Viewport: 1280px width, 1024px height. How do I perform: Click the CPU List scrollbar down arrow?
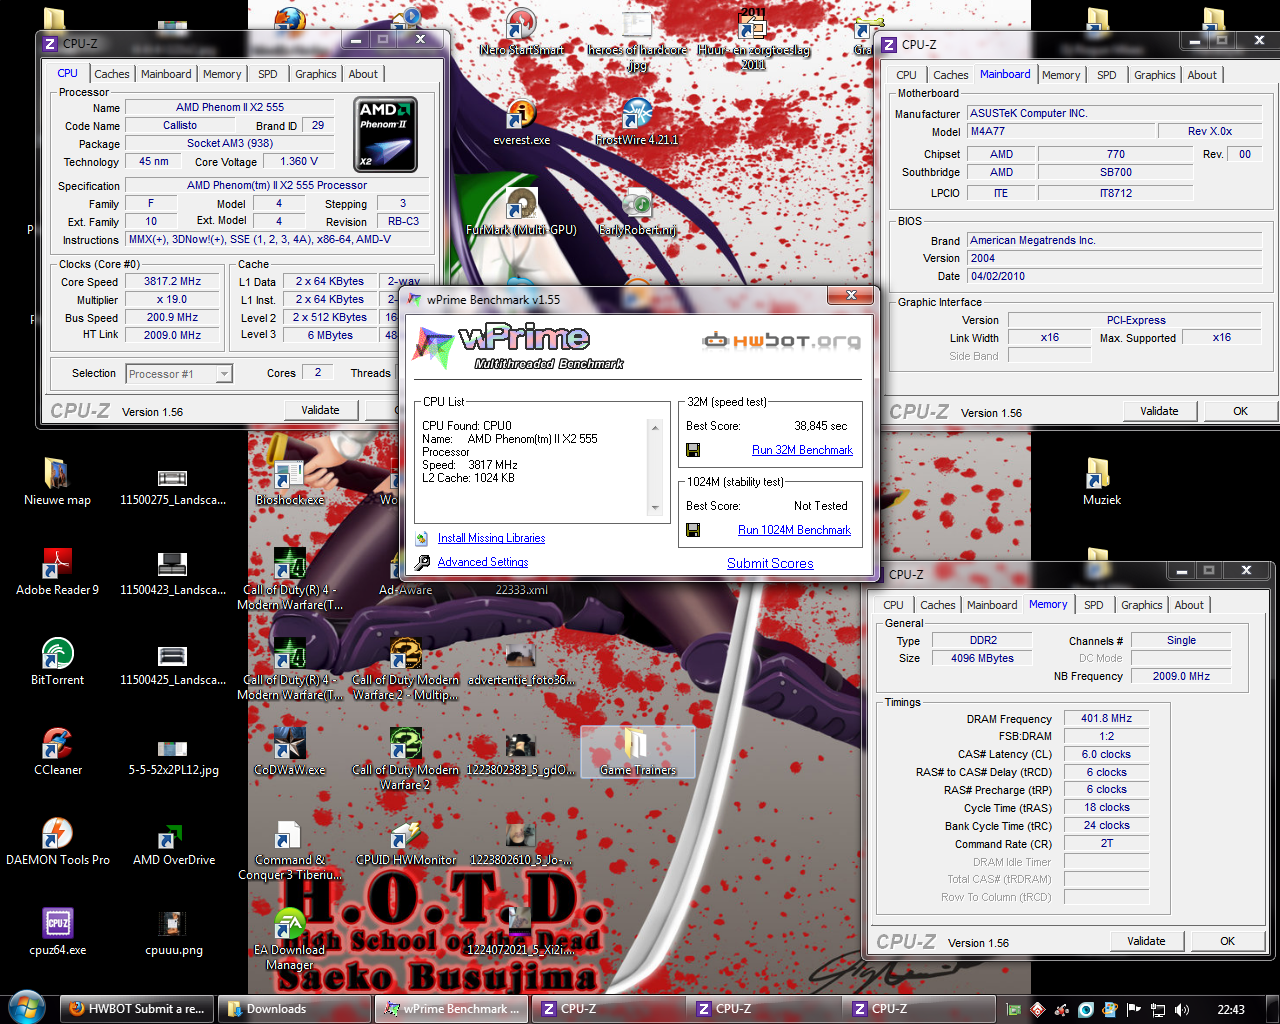655,508
